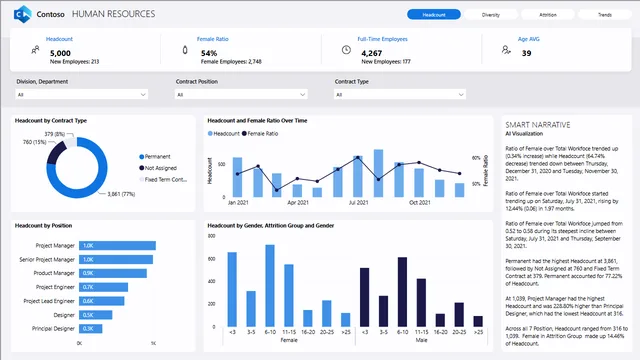Screen dimensions: 640x360
Task: Click the Female 11-15 bar
Action: coord(289,296)
